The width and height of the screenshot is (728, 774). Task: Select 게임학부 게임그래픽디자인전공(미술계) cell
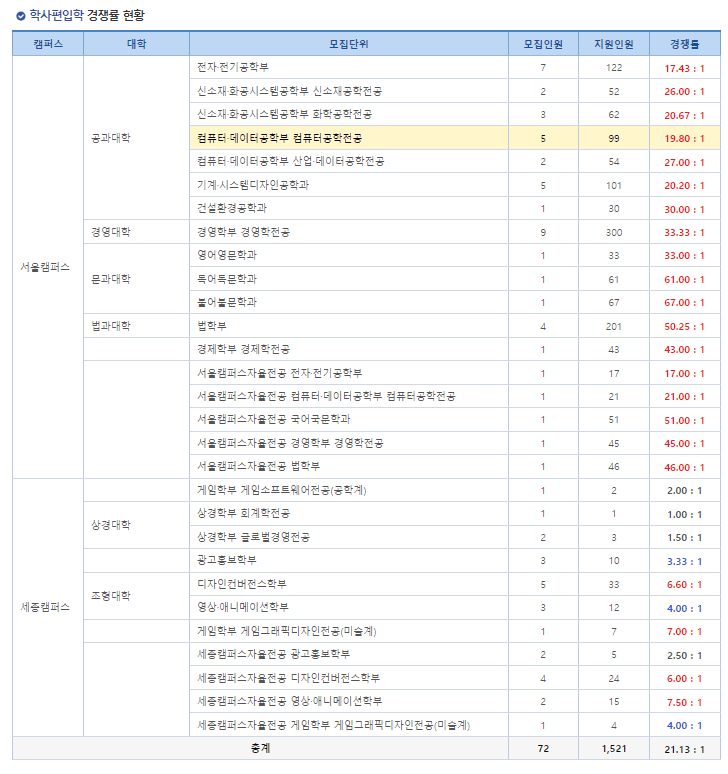[349, 631]
